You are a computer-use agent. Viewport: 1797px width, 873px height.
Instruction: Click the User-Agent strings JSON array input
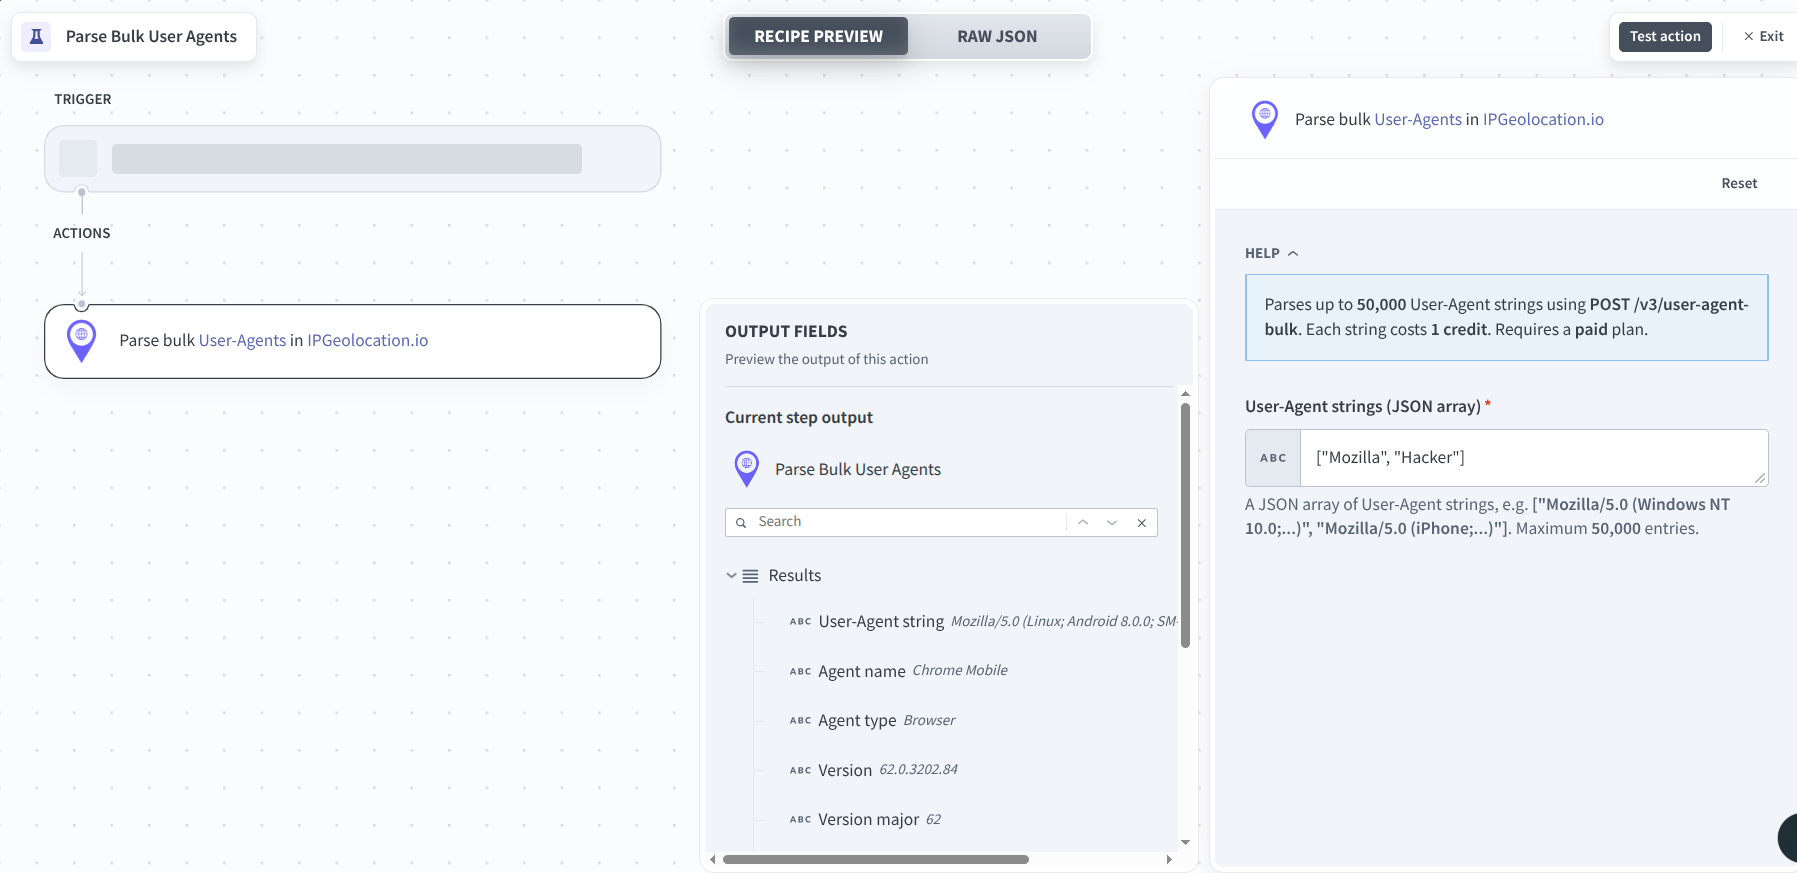point(1534,458)
